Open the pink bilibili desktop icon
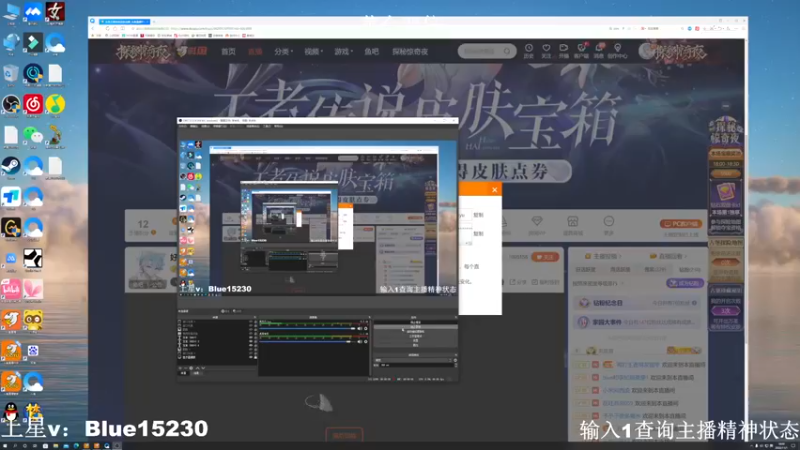This screenshot has width=800, height=450. 11,289
